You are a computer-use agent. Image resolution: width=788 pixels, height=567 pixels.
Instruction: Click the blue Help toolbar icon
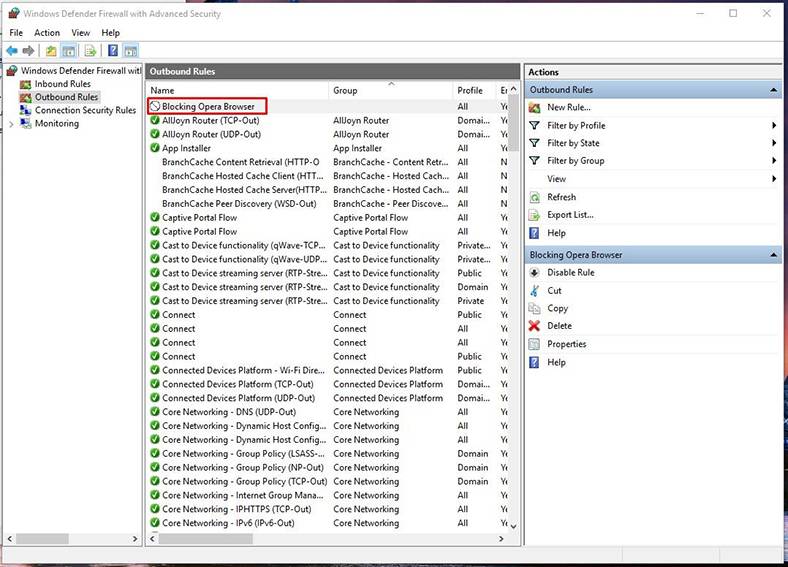coord(113,51)
